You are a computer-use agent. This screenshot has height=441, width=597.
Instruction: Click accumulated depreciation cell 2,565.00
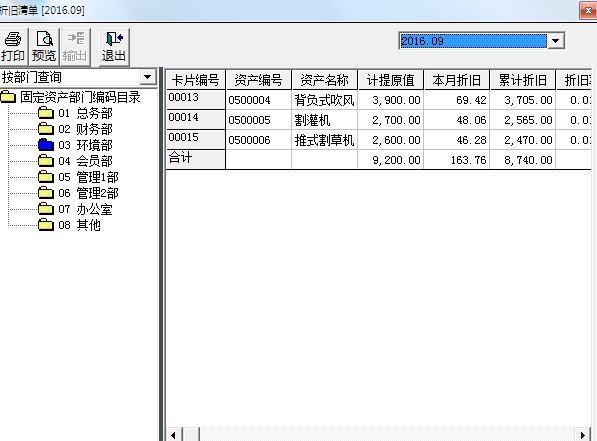[523, 120]
